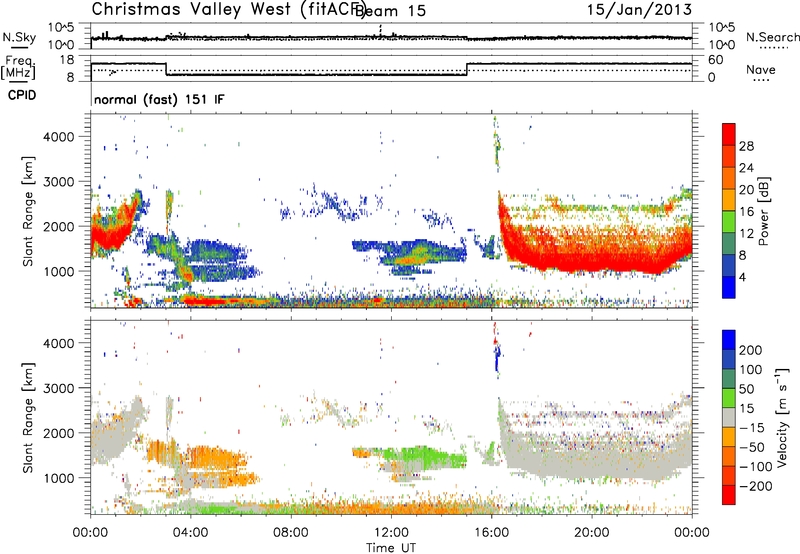The image size is (800, 554).
Task: Click the gray segment of Velocity color bar
Action: click(x=729, y=417)
